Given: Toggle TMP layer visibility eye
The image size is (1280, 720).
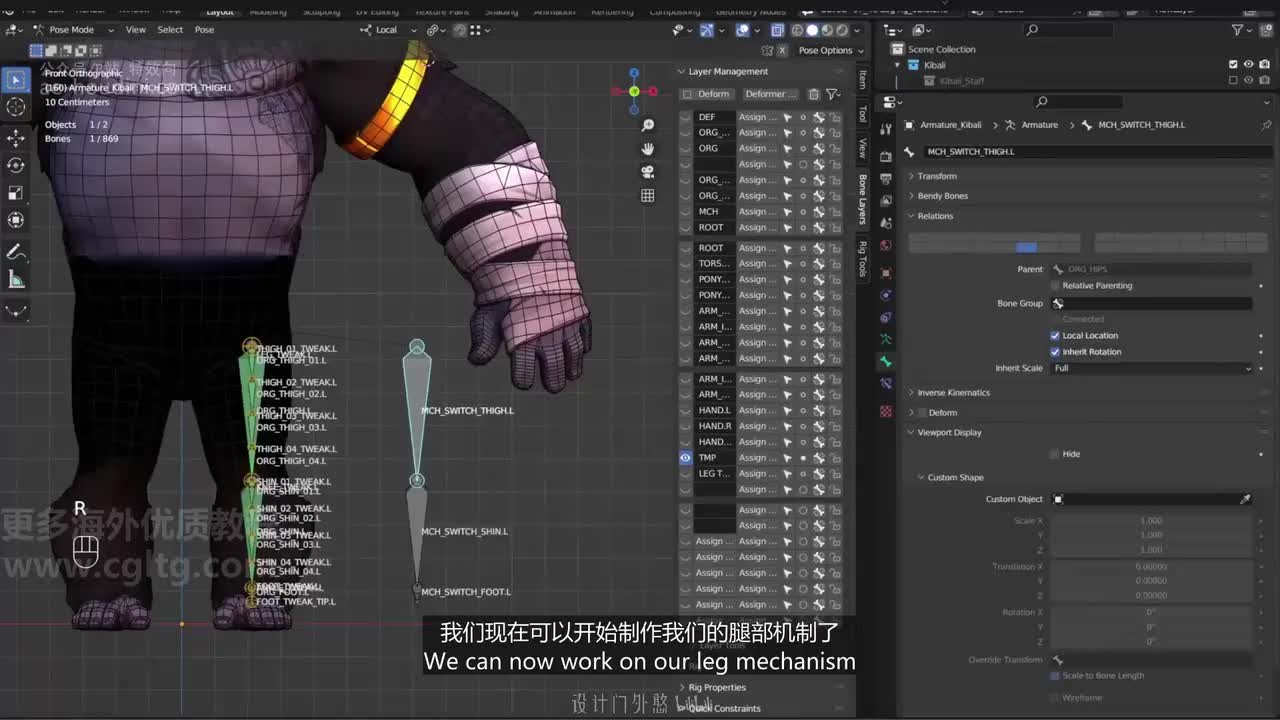Looking at the screenshot, I should 686,458.
